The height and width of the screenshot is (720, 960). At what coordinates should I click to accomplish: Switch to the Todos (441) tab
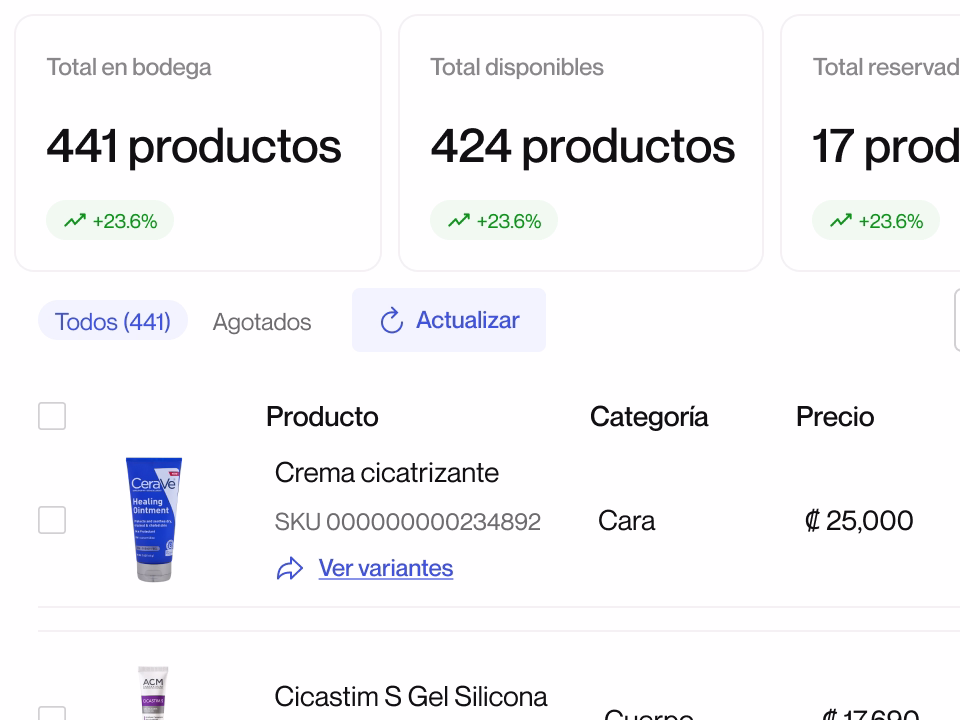113,321
